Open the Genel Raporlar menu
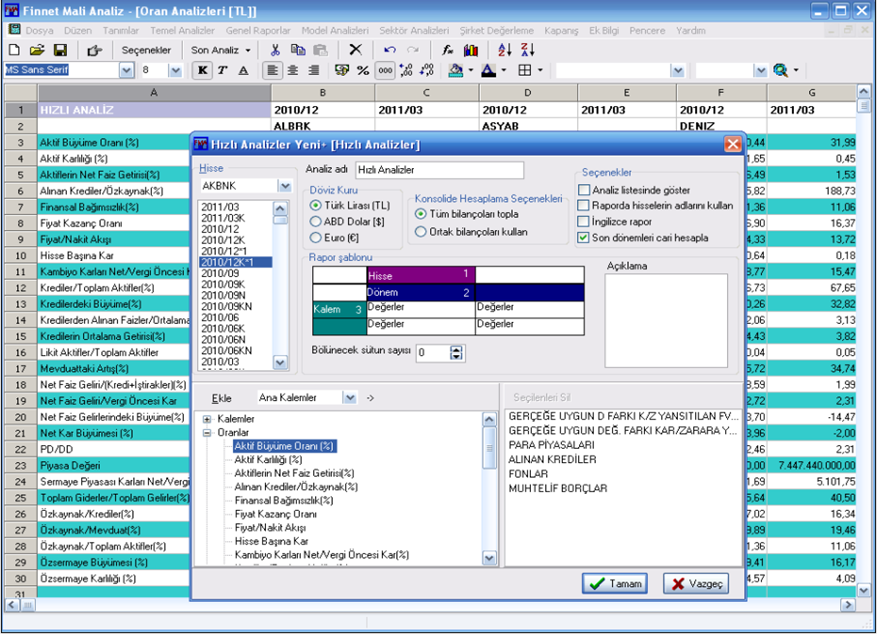The height and width of the screenshot is (634, 877). tap(258, 31)
